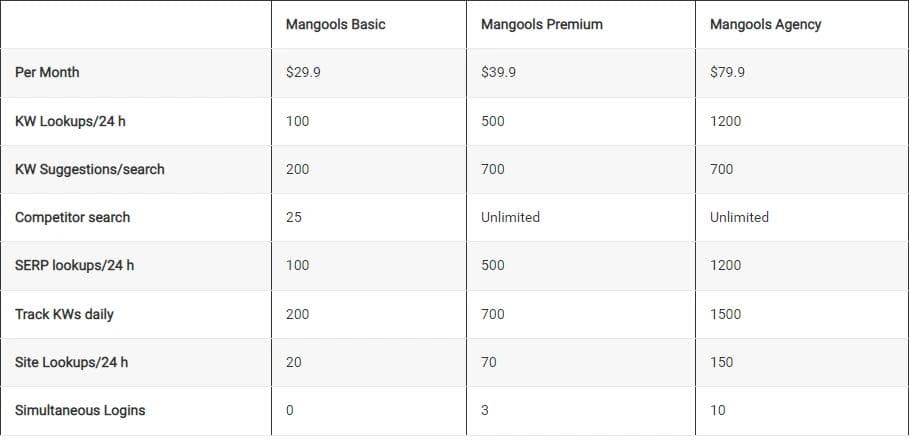Image resolution: width=910 pixels, height=440 pixels.
Task: Click the Site Lookups/24 h row label
Action: tap(71, 362)
